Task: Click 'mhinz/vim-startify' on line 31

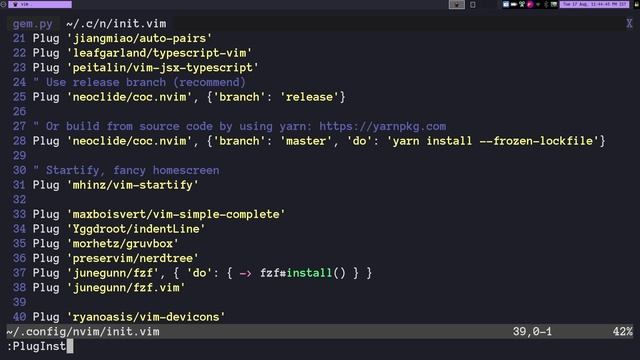Action: tap(133, 185)
